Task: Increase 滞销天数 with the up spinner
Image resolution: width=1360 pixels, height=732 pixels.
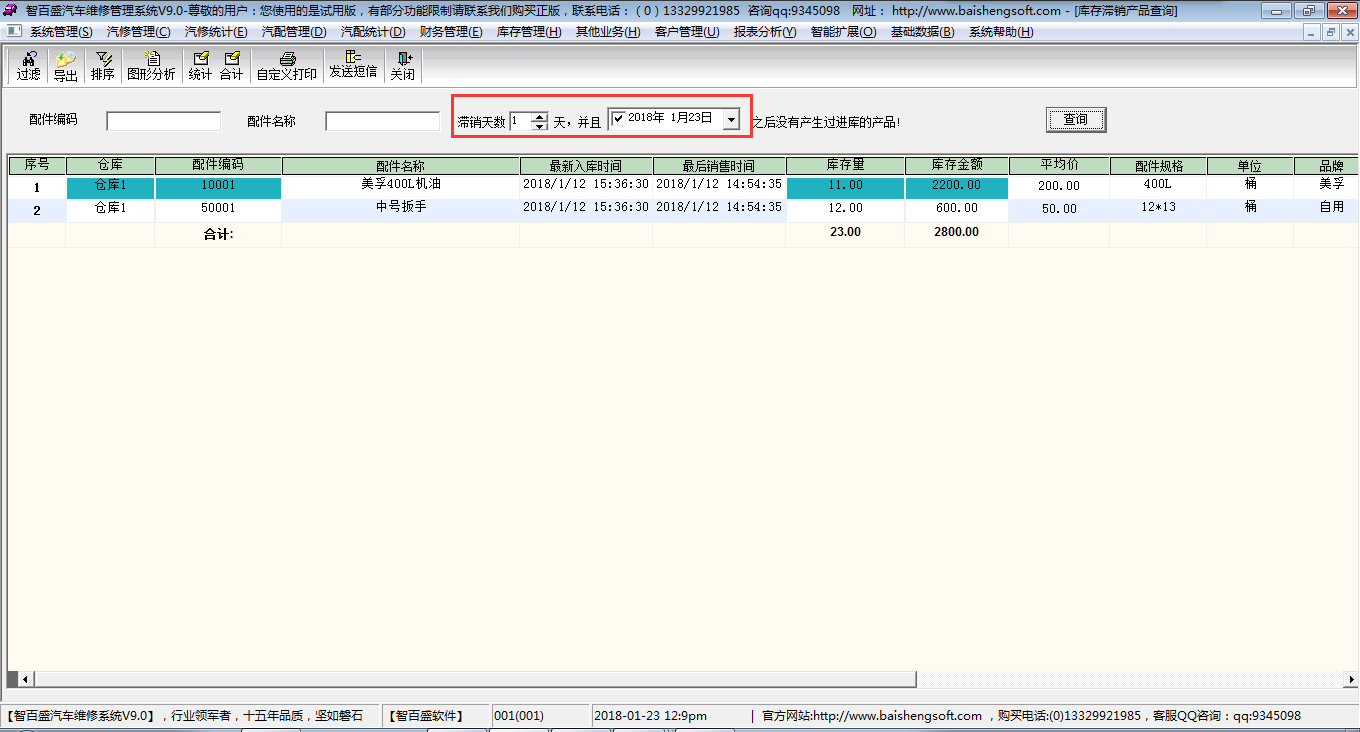Action: coord(540,116)
